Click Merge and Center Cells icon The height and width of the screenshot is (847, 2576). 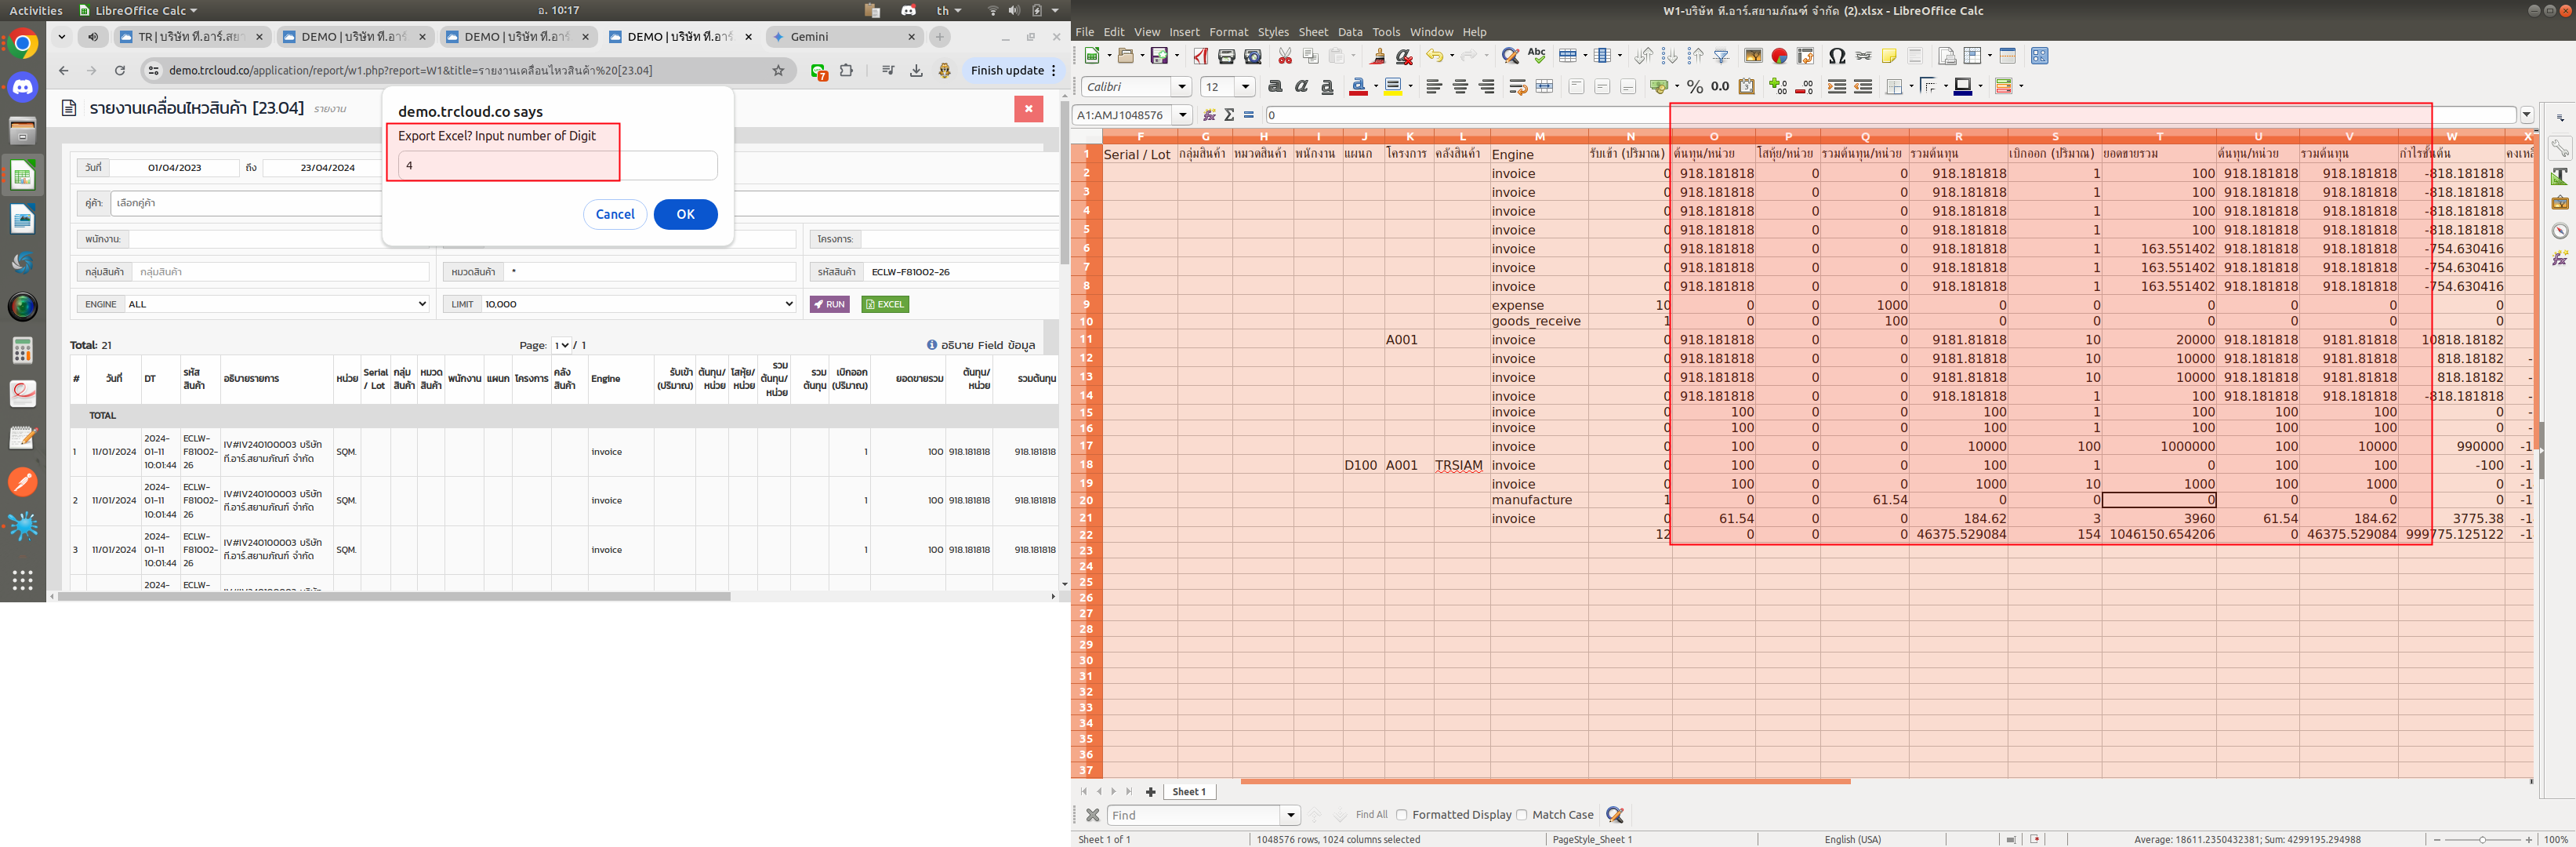(1544, 87)
